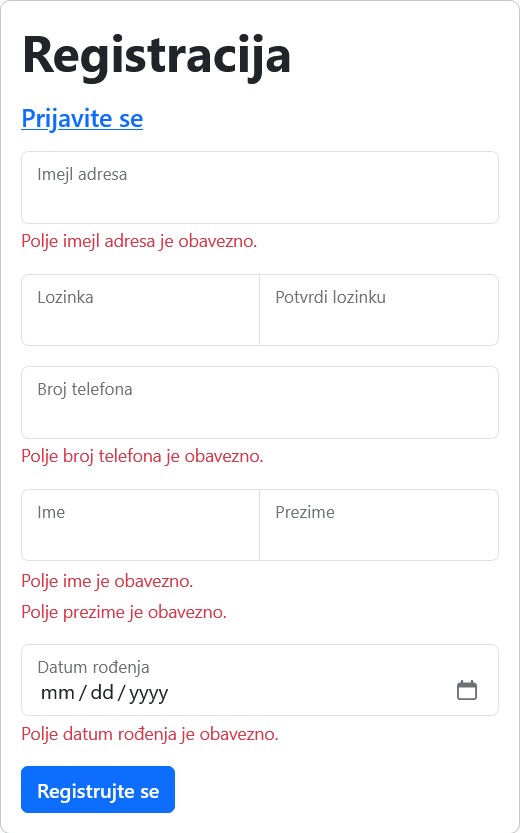Click the phone number required error text
Image resolution: width=520 pixels, height=833 pixels.
(142, 456)
